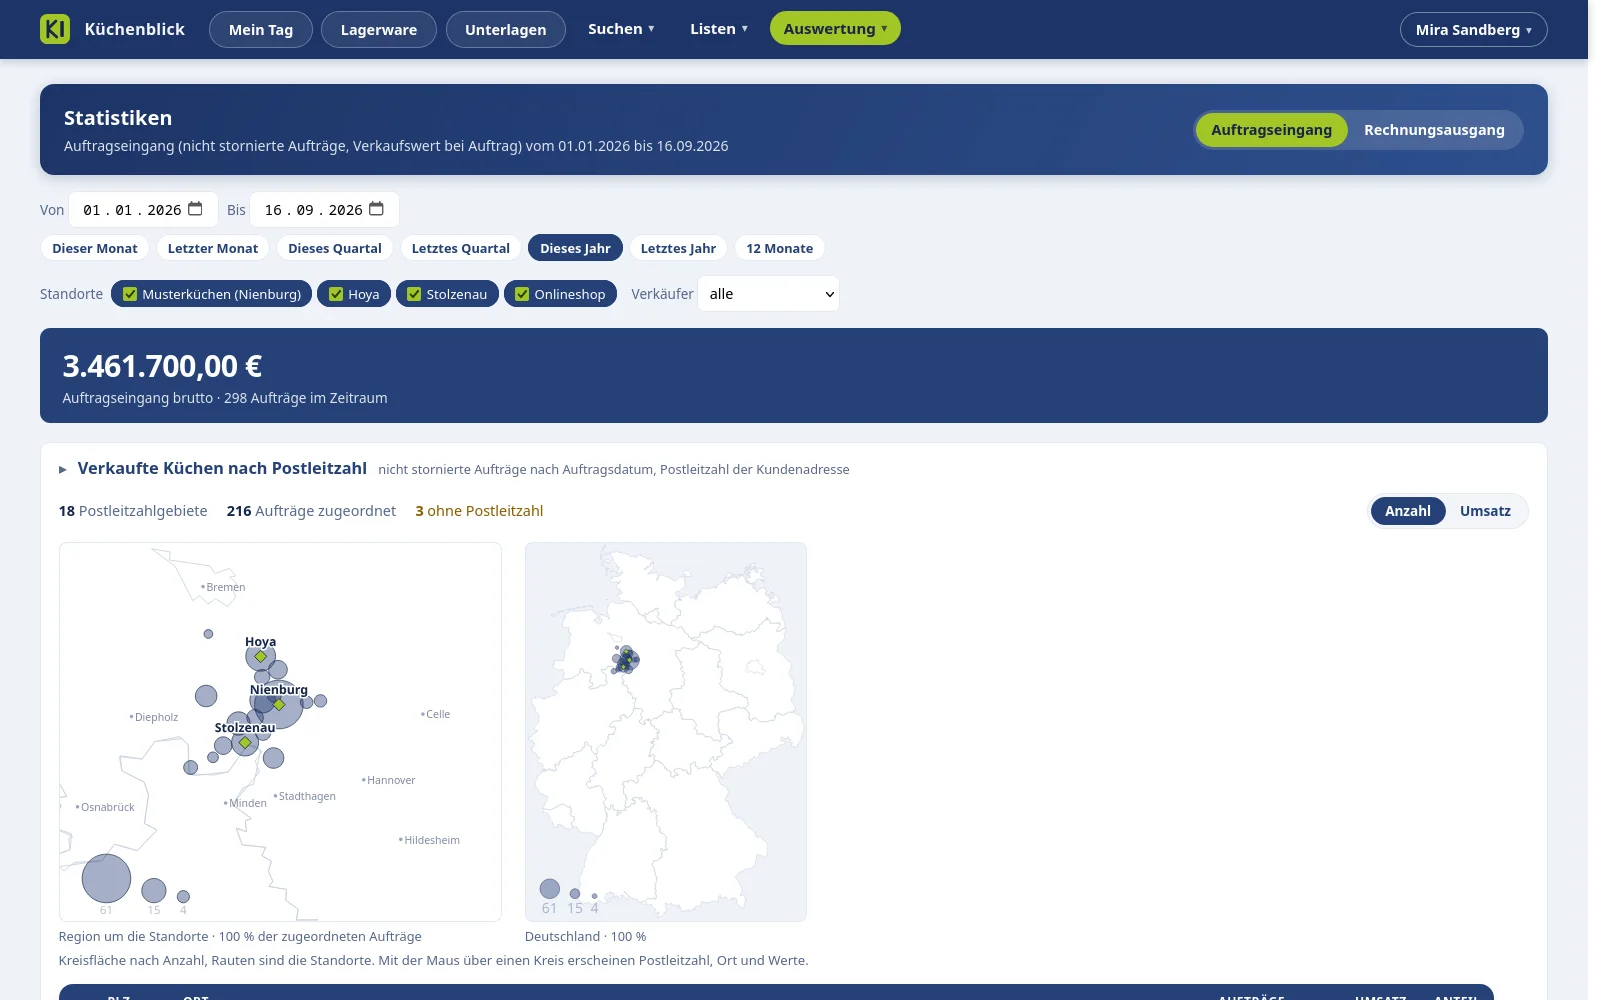Click the Stolzenau location diamond on the map
The height and width of the screenshot is (1000, 1600).
245,743
